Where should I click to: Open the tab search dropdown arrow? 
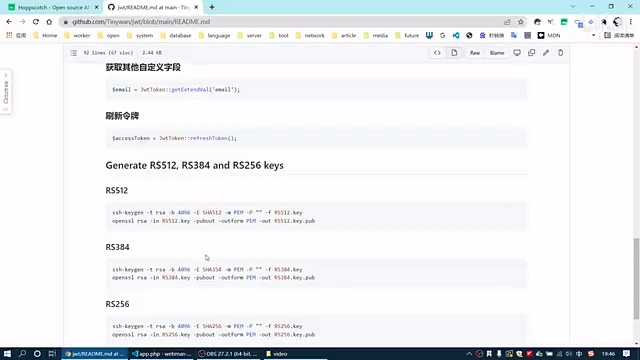pos(573,7)
